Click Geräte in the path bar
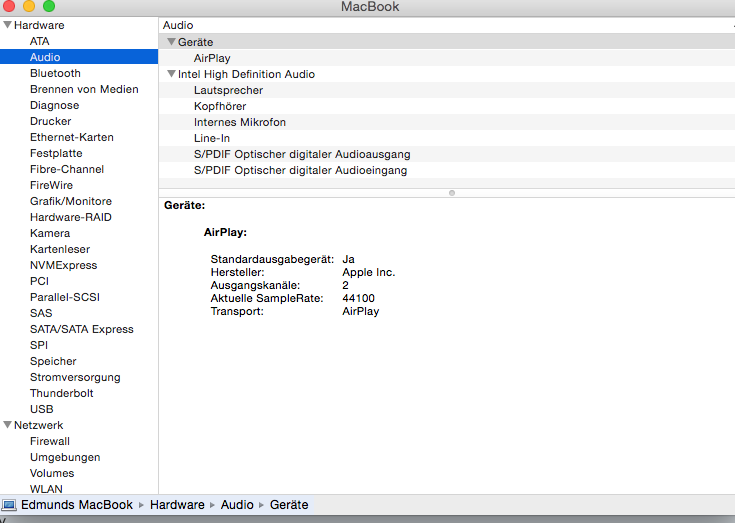 pyautogui.click(x=289, y=505)
